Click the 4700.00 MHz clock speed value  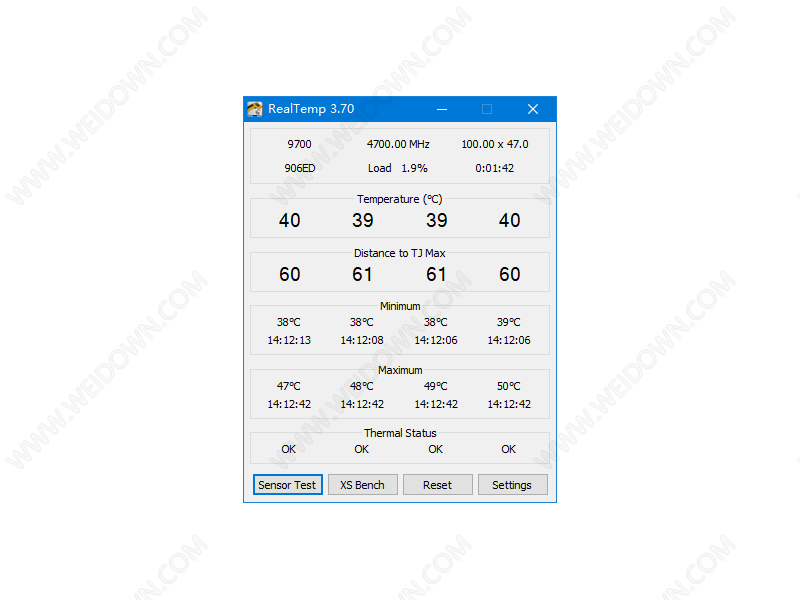[x=398, y=144]
